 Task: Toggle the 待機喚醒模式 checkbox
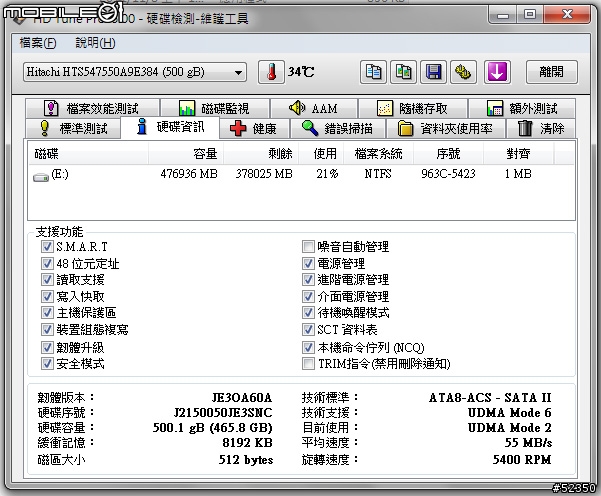click(308, 312)
